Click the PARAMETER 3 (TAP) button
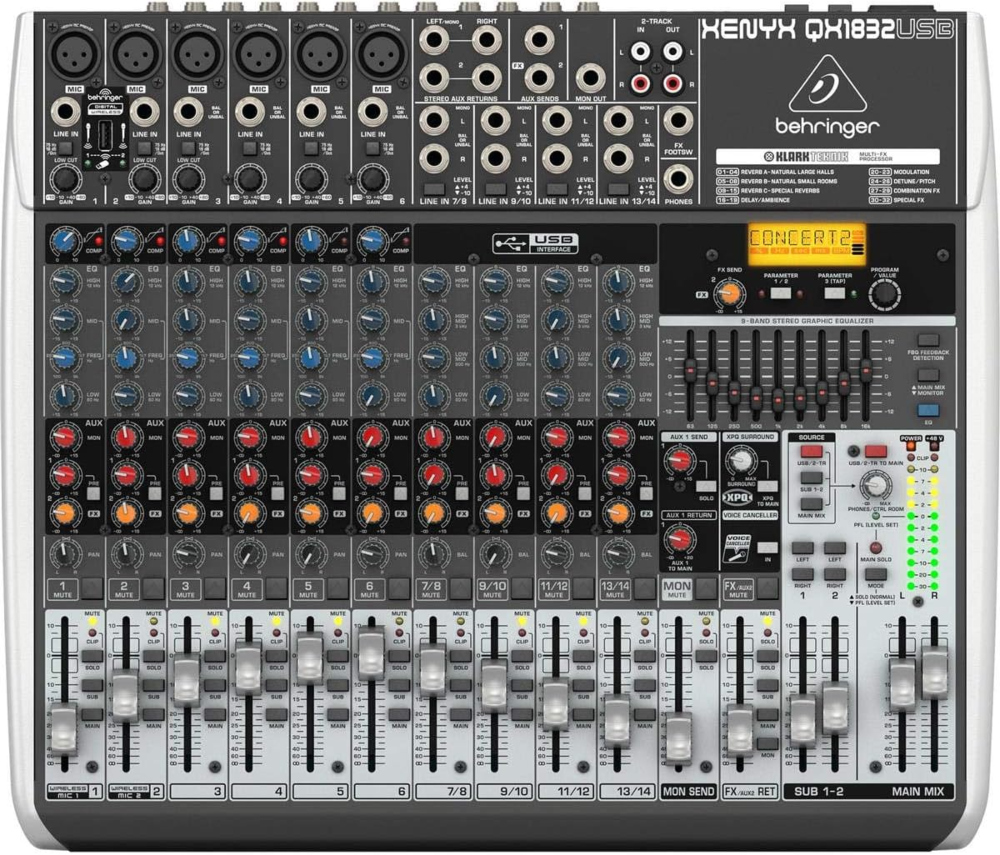The height and width of the screenshot is (855, 1000). pos(835,294)
